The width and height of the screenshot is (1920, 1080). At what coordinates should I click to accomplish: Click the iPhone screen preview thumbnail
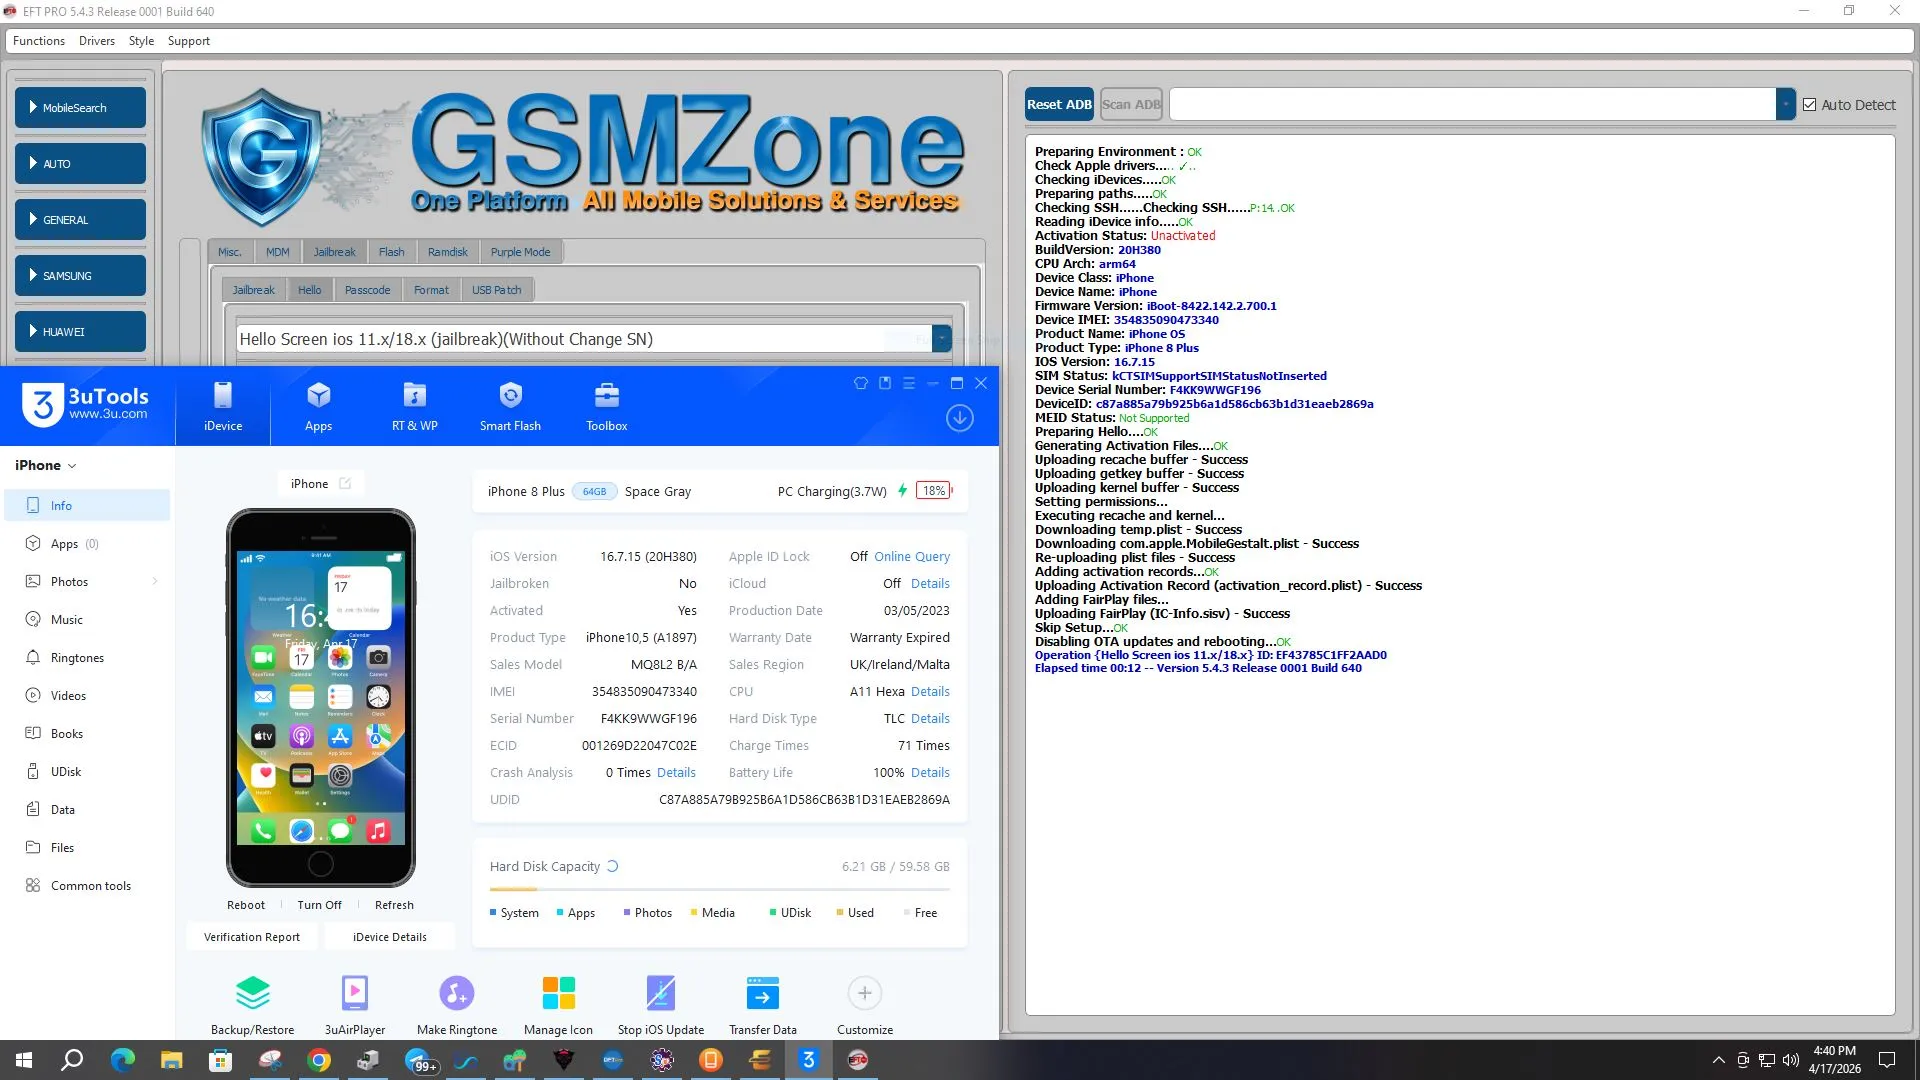point(320,697)
